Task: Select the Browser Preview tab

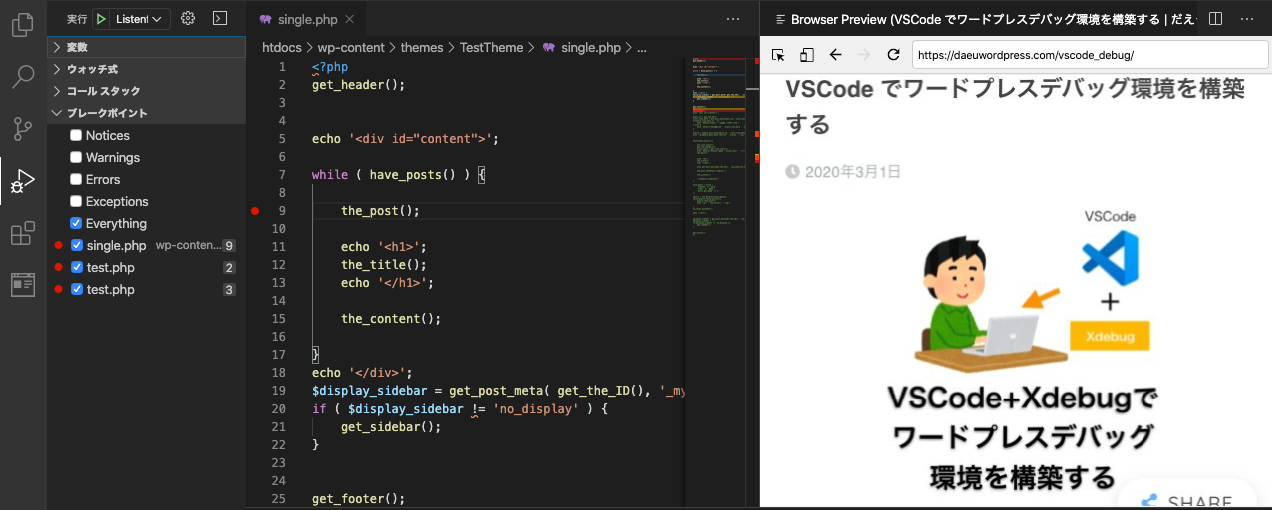Action: click(982, 19)
